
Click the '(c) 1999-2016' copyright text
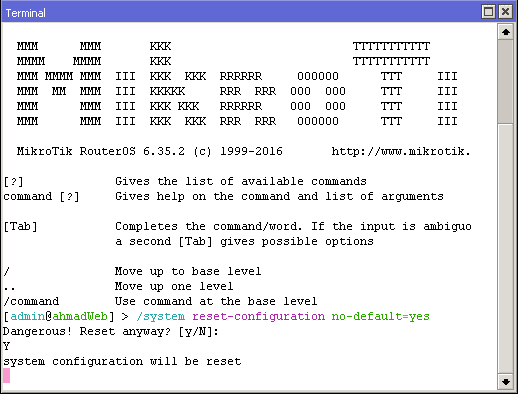pyautogui.click(x=238, y=152)
